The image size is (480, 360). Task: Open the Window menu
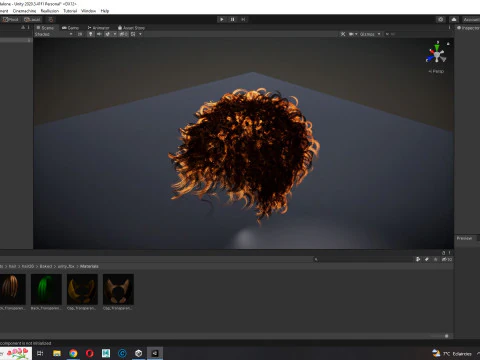[x=88, y=11]
